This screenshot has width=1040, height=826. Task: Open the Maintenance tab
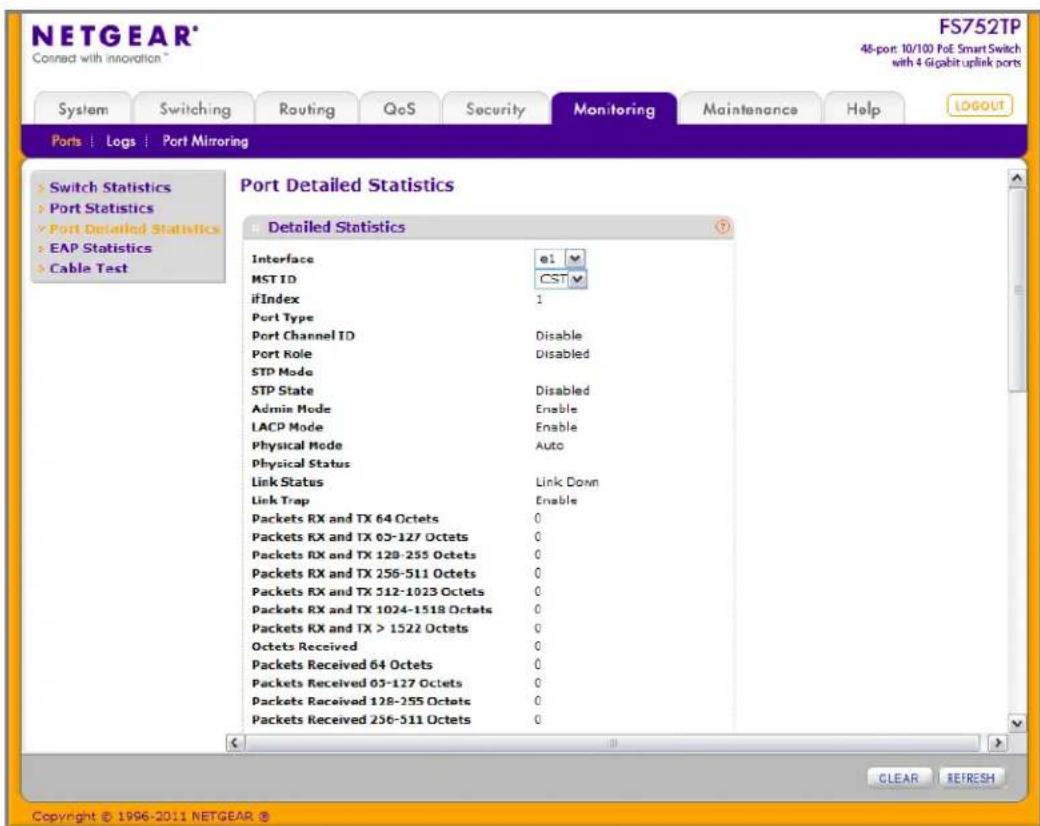coord(750,109)
